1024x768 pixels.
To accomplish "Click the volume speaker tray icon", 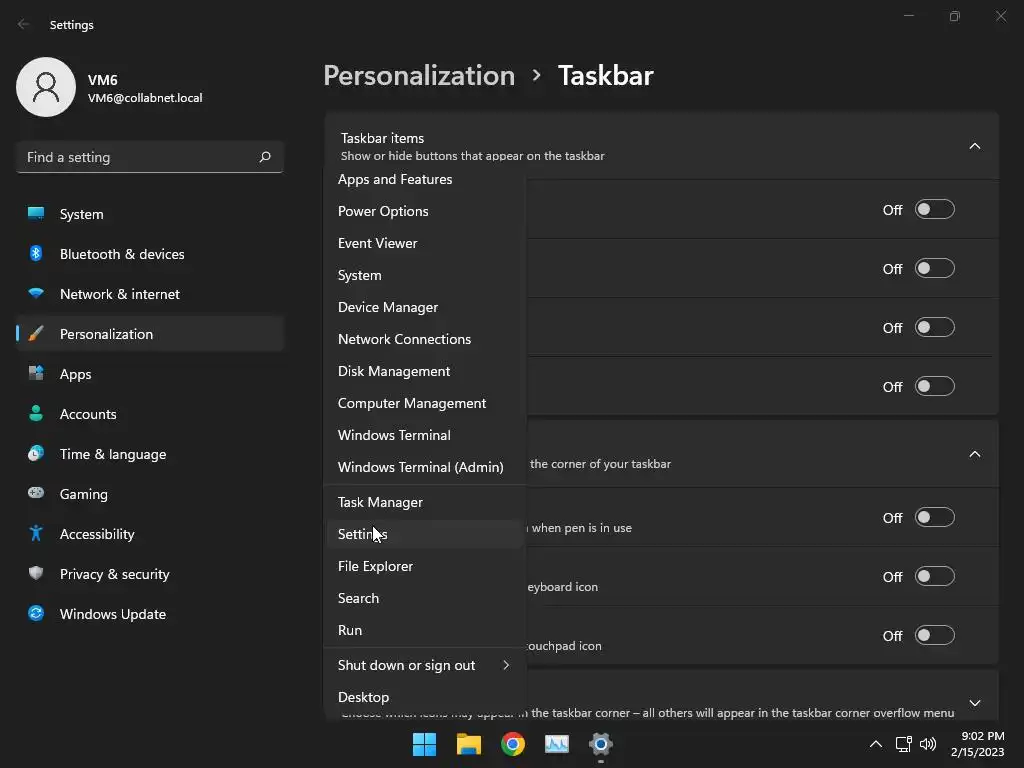I will pyautogui.click(x=927, y=744).
